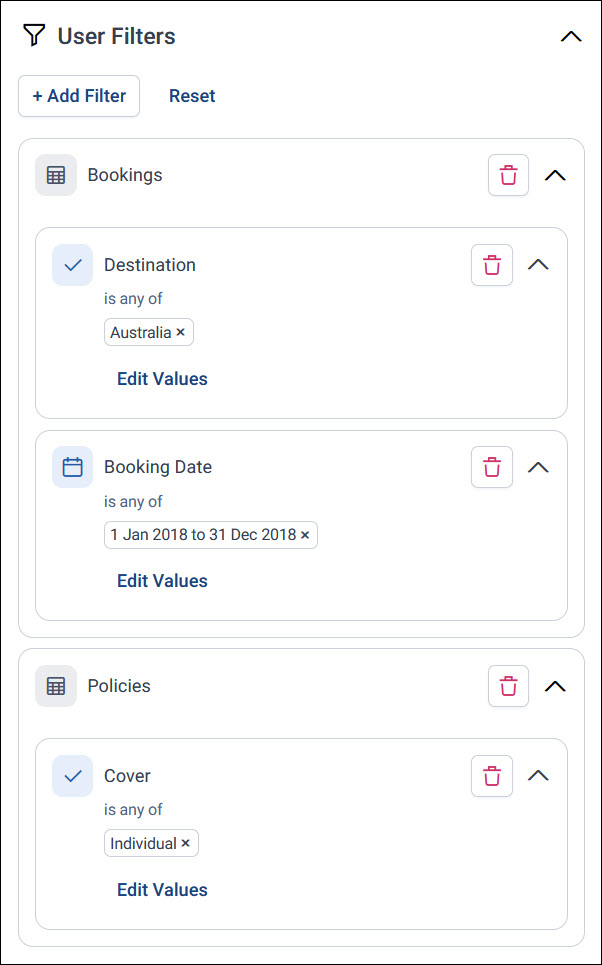Delete the Cover filter
602x965 pixels.
(x=492, y=776)
